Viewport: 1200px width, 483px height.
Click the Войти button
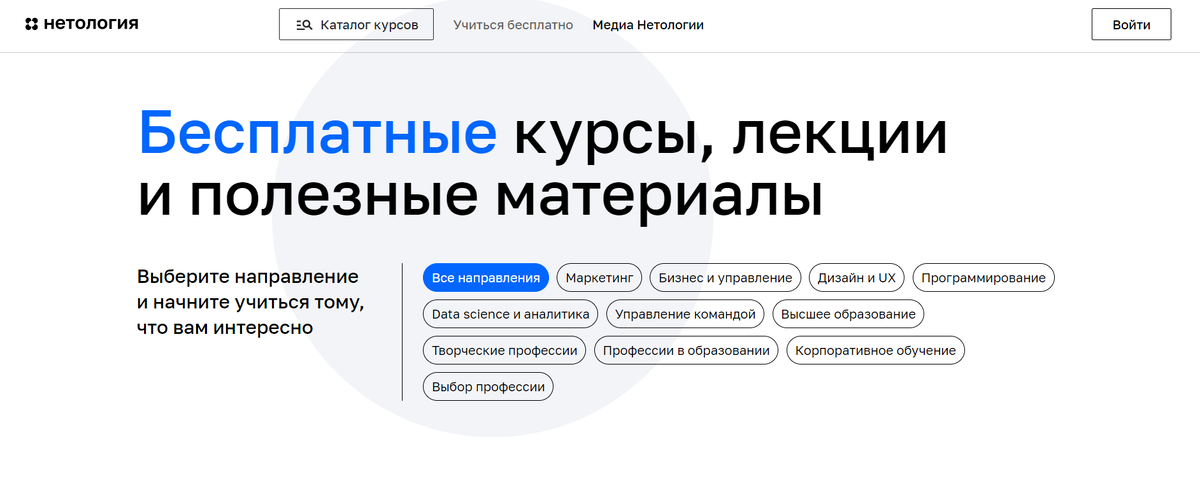tap(1131, 24)
